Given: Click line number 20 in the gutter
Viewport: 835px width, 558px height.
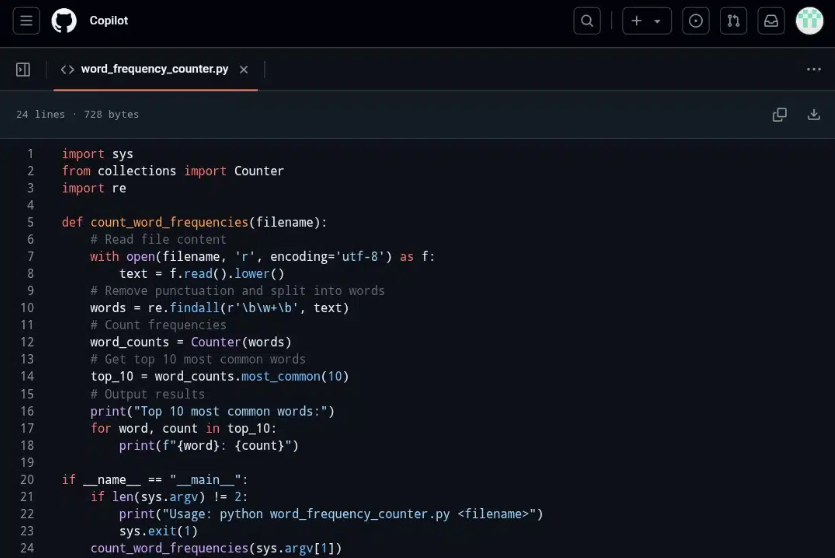Looking at the screenshot, I should (x=27, y=480).
